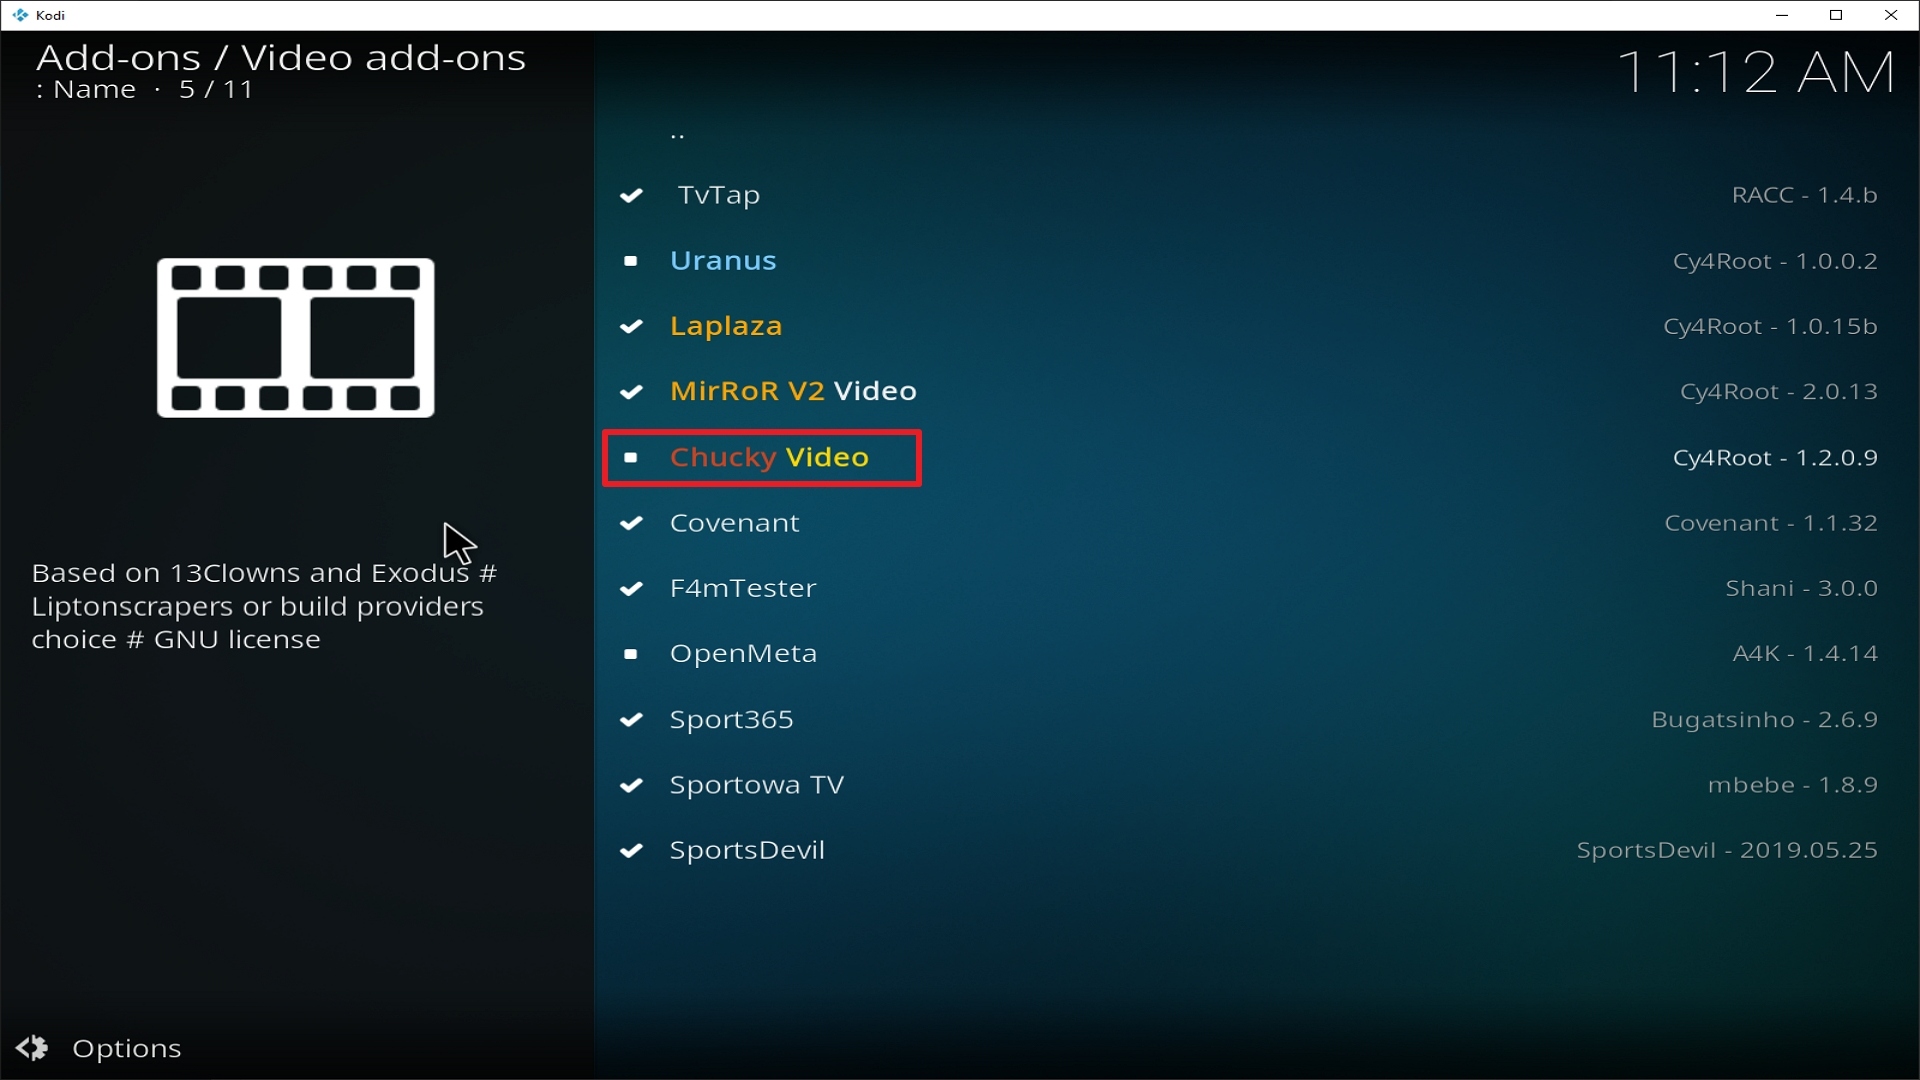
Task: Click the 'Add-ons / Video add-ons' heading
Action: tap(281, 58)
